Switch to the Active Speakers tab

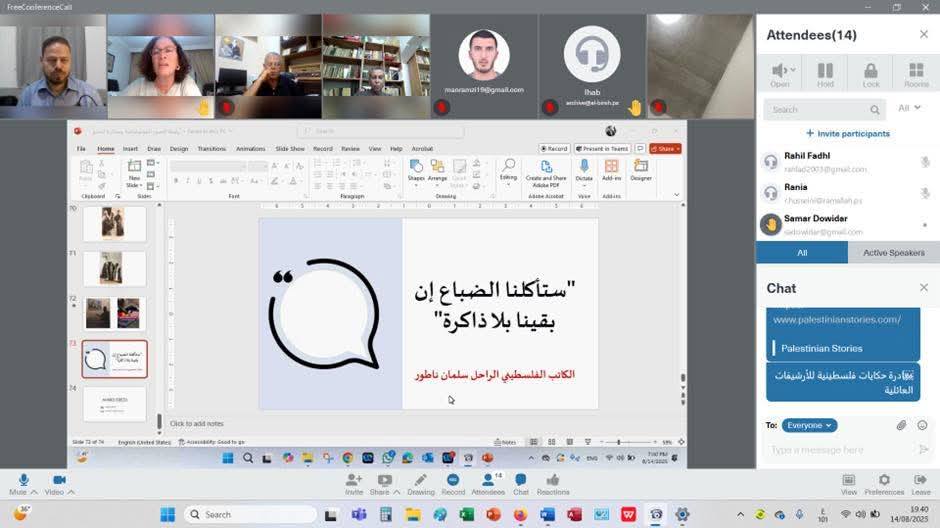(893, 253)
